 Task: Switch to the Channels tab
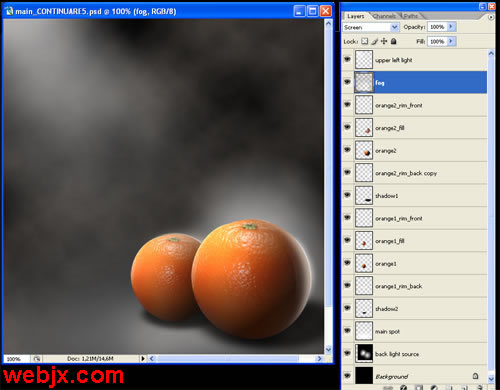[384, 16]
